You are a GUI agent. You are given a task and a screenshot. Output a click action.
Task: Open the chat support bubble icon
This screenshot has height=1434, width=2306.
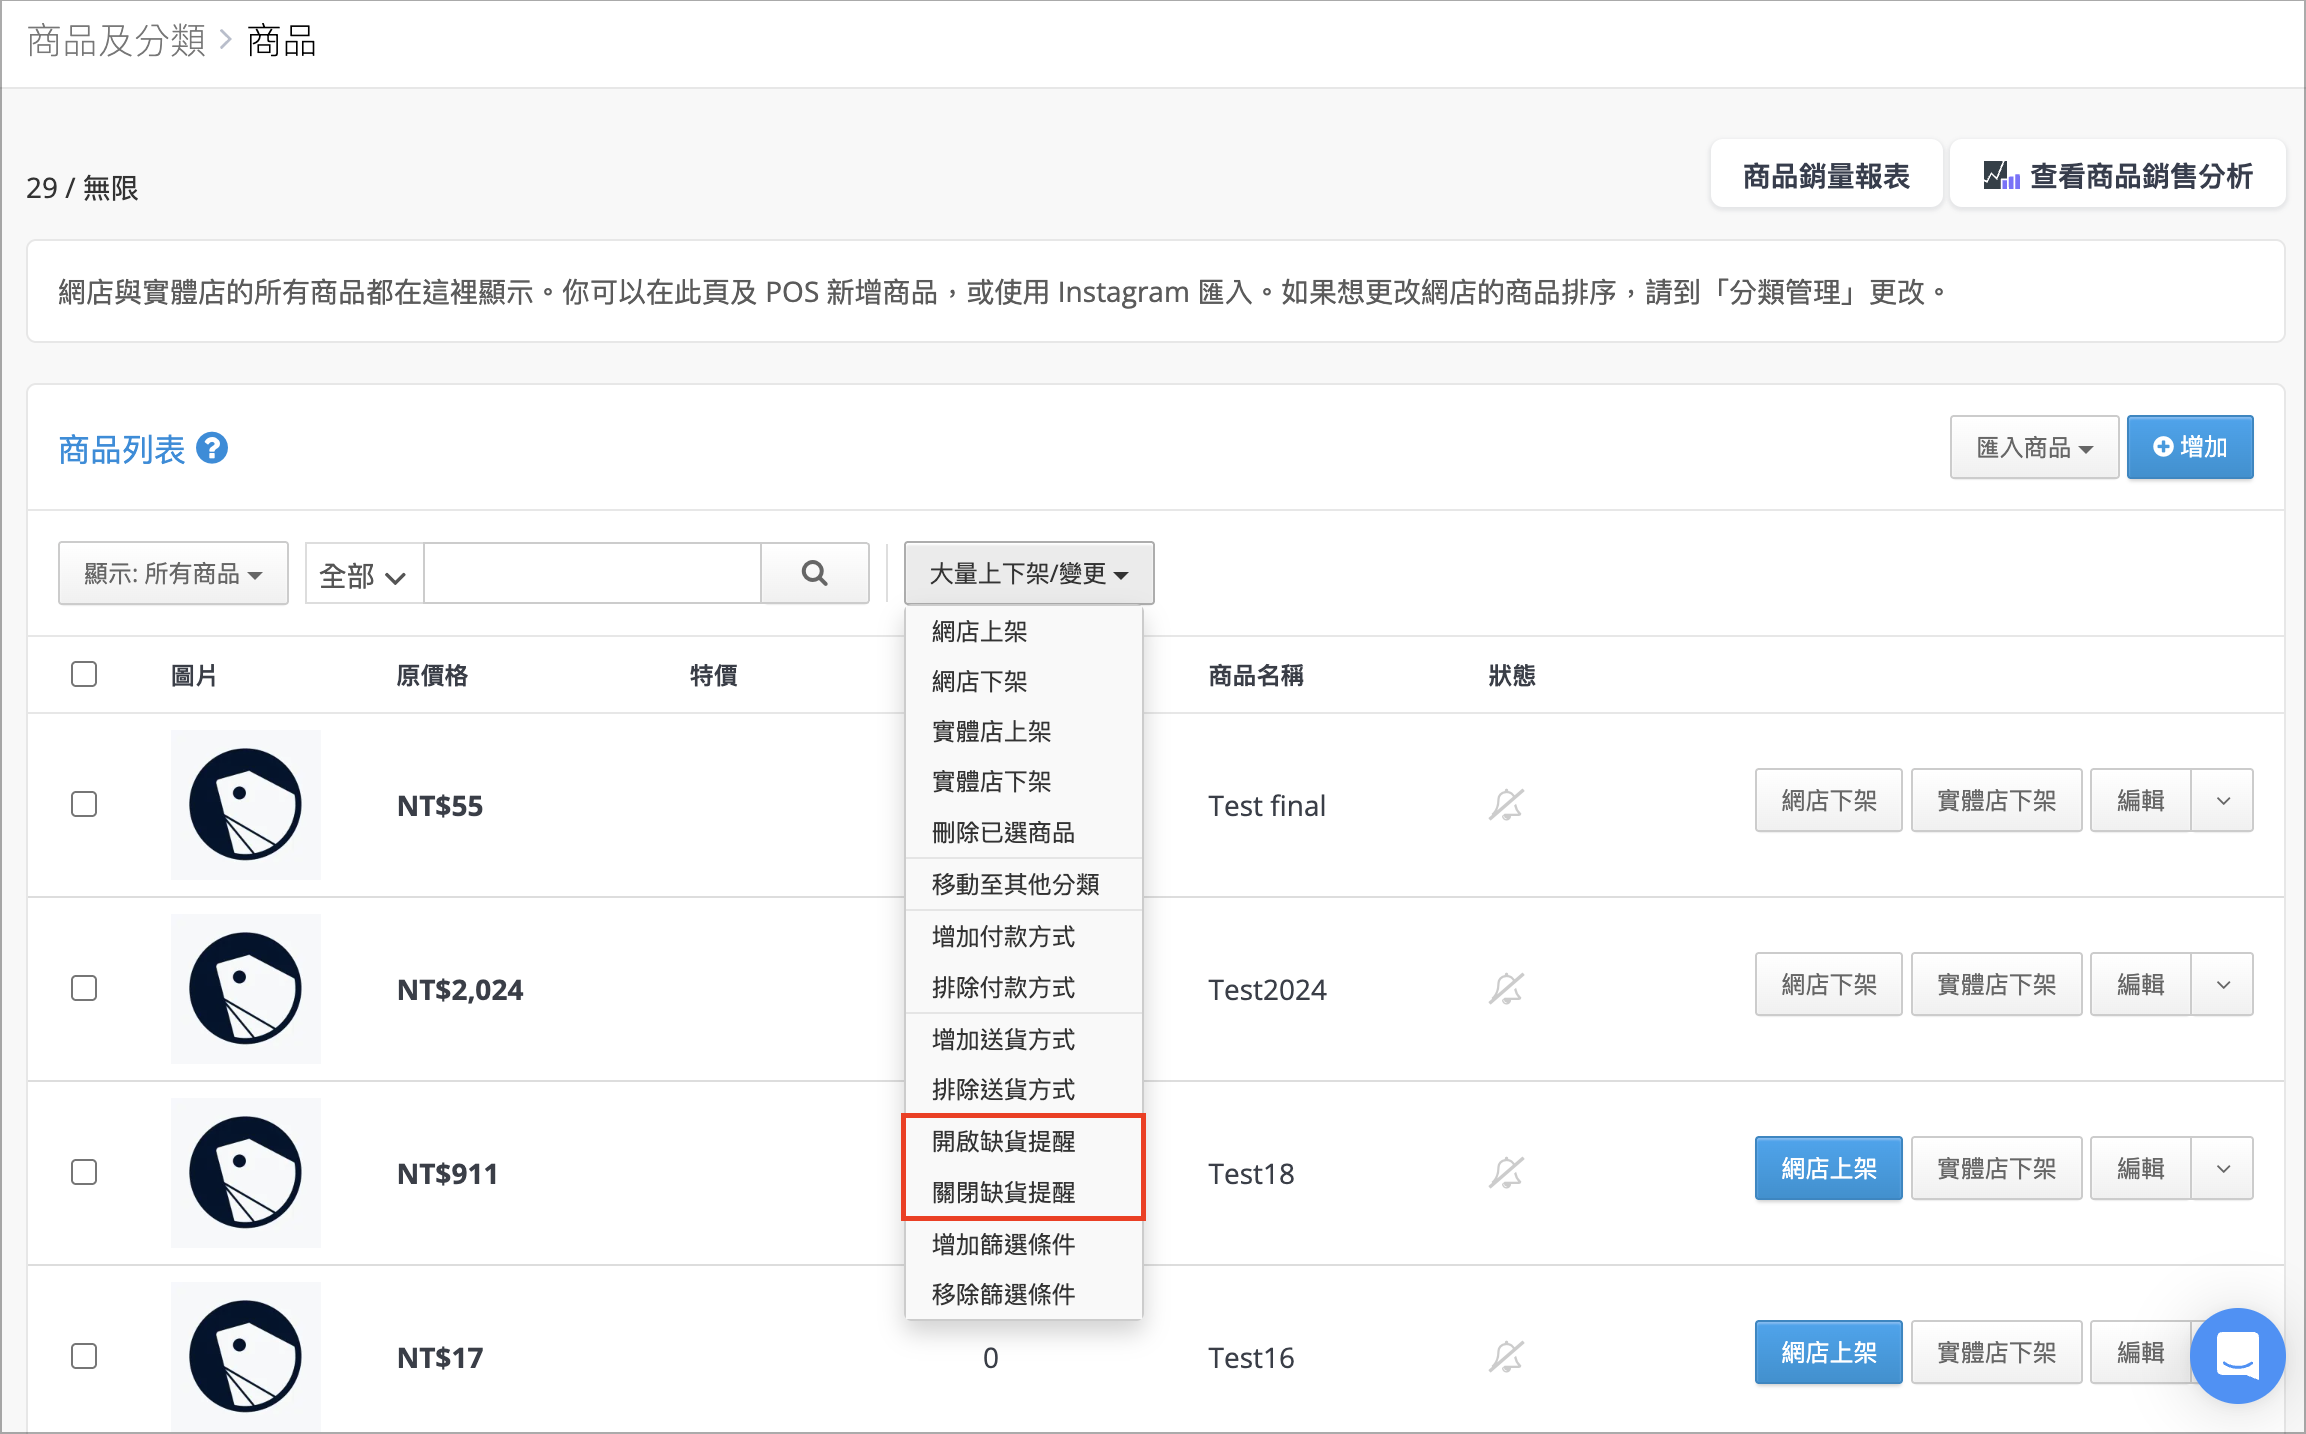click(x=2237, y=1356)
